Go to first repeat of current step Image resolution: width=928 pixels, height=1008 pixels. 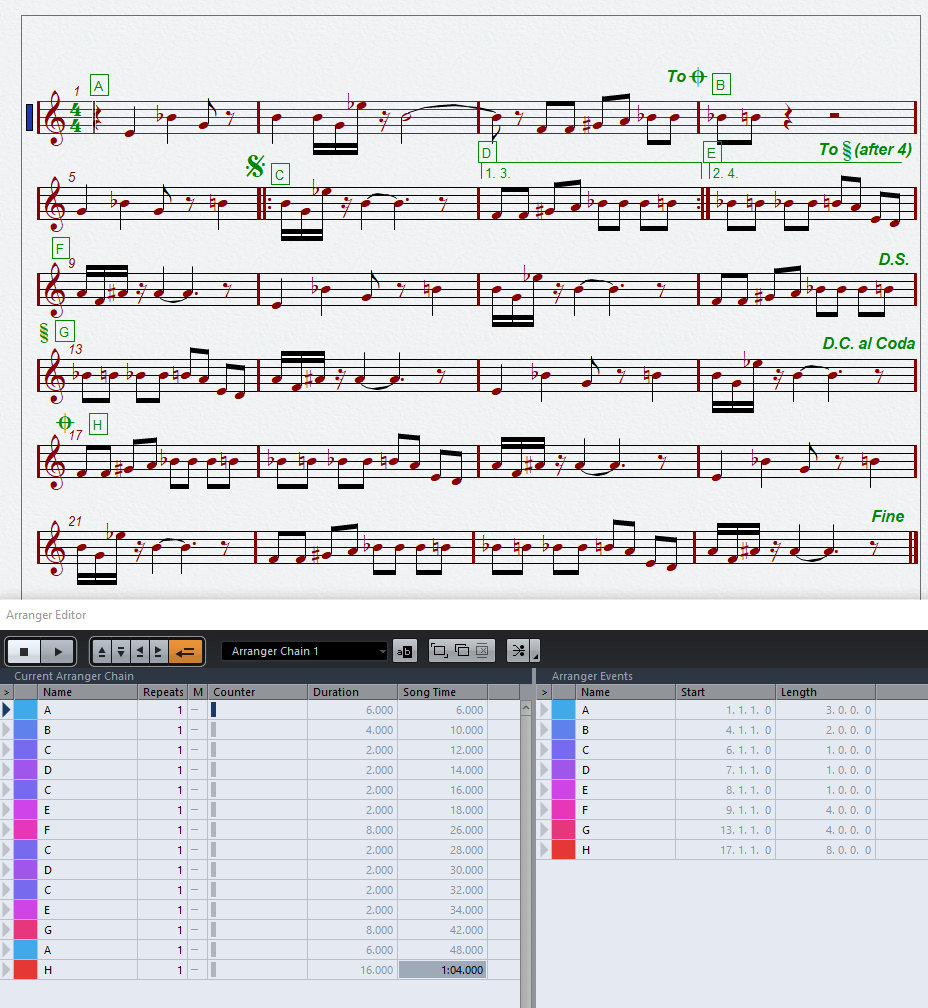[139, 651]
